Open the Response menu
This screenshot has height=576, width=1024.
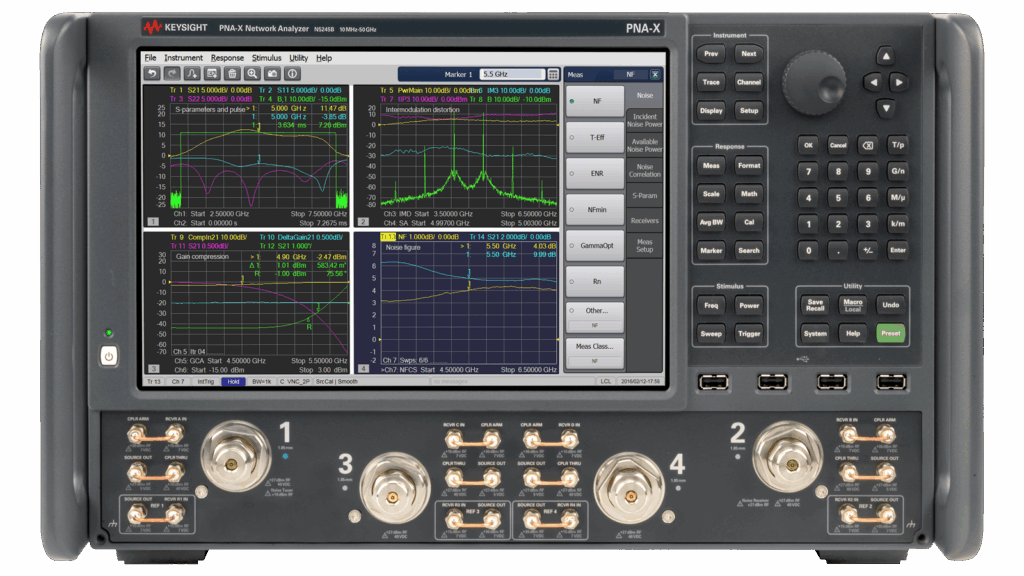click(227, 57)
